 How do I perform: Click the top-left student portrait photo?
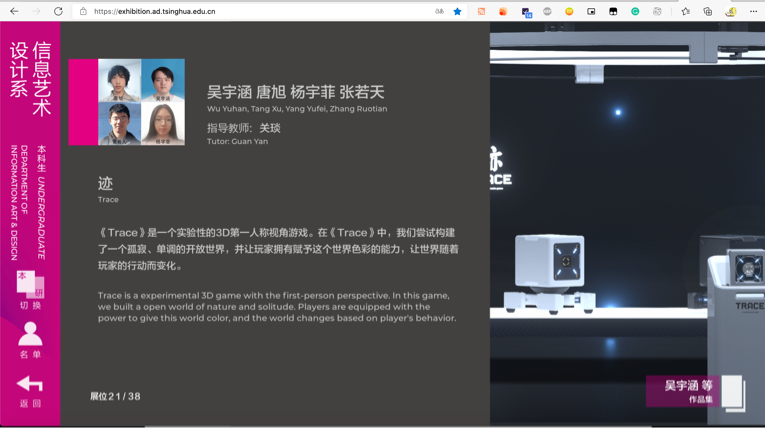(119, 81)
